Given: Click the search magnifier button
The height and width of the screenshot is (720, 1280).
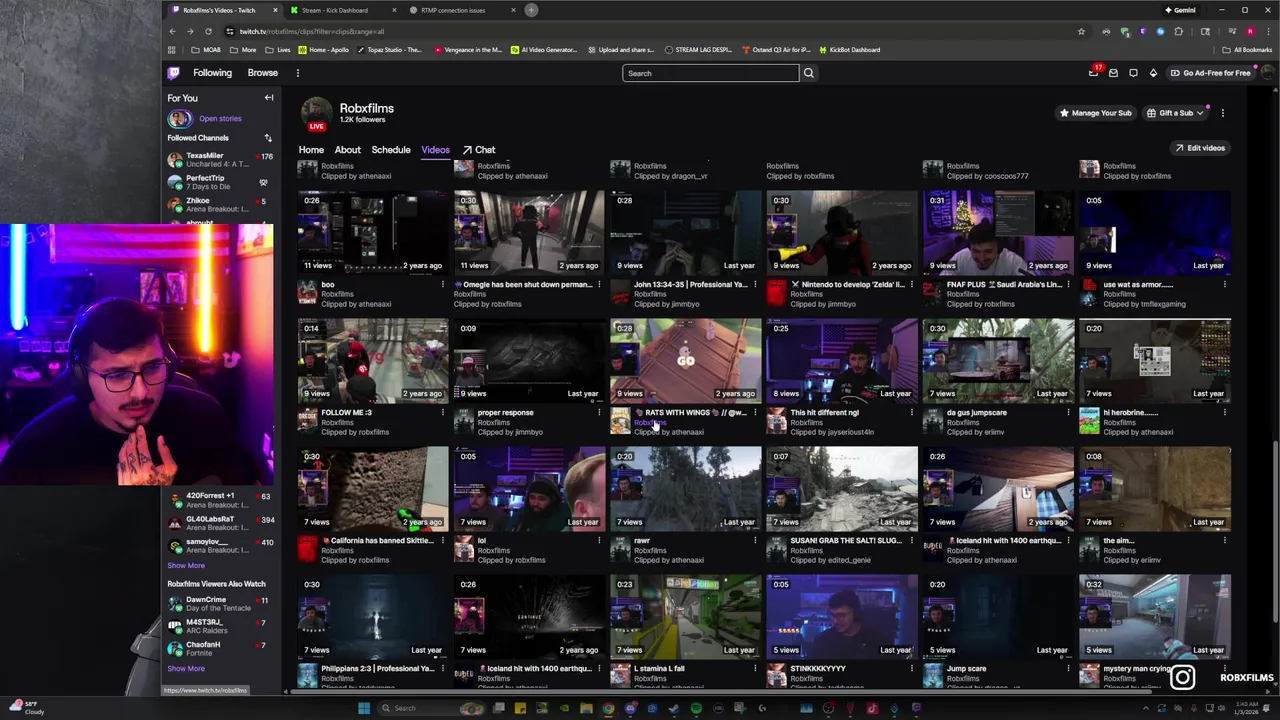Looking at the screenshot, I should pyautogui.click(x=808, y=73).
